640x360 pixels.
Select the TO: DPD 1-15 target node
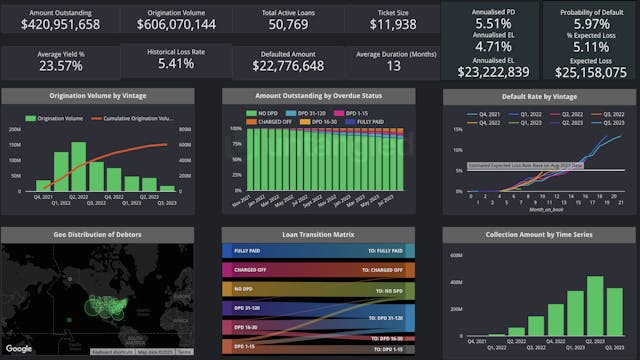click(x=410, y=349)
